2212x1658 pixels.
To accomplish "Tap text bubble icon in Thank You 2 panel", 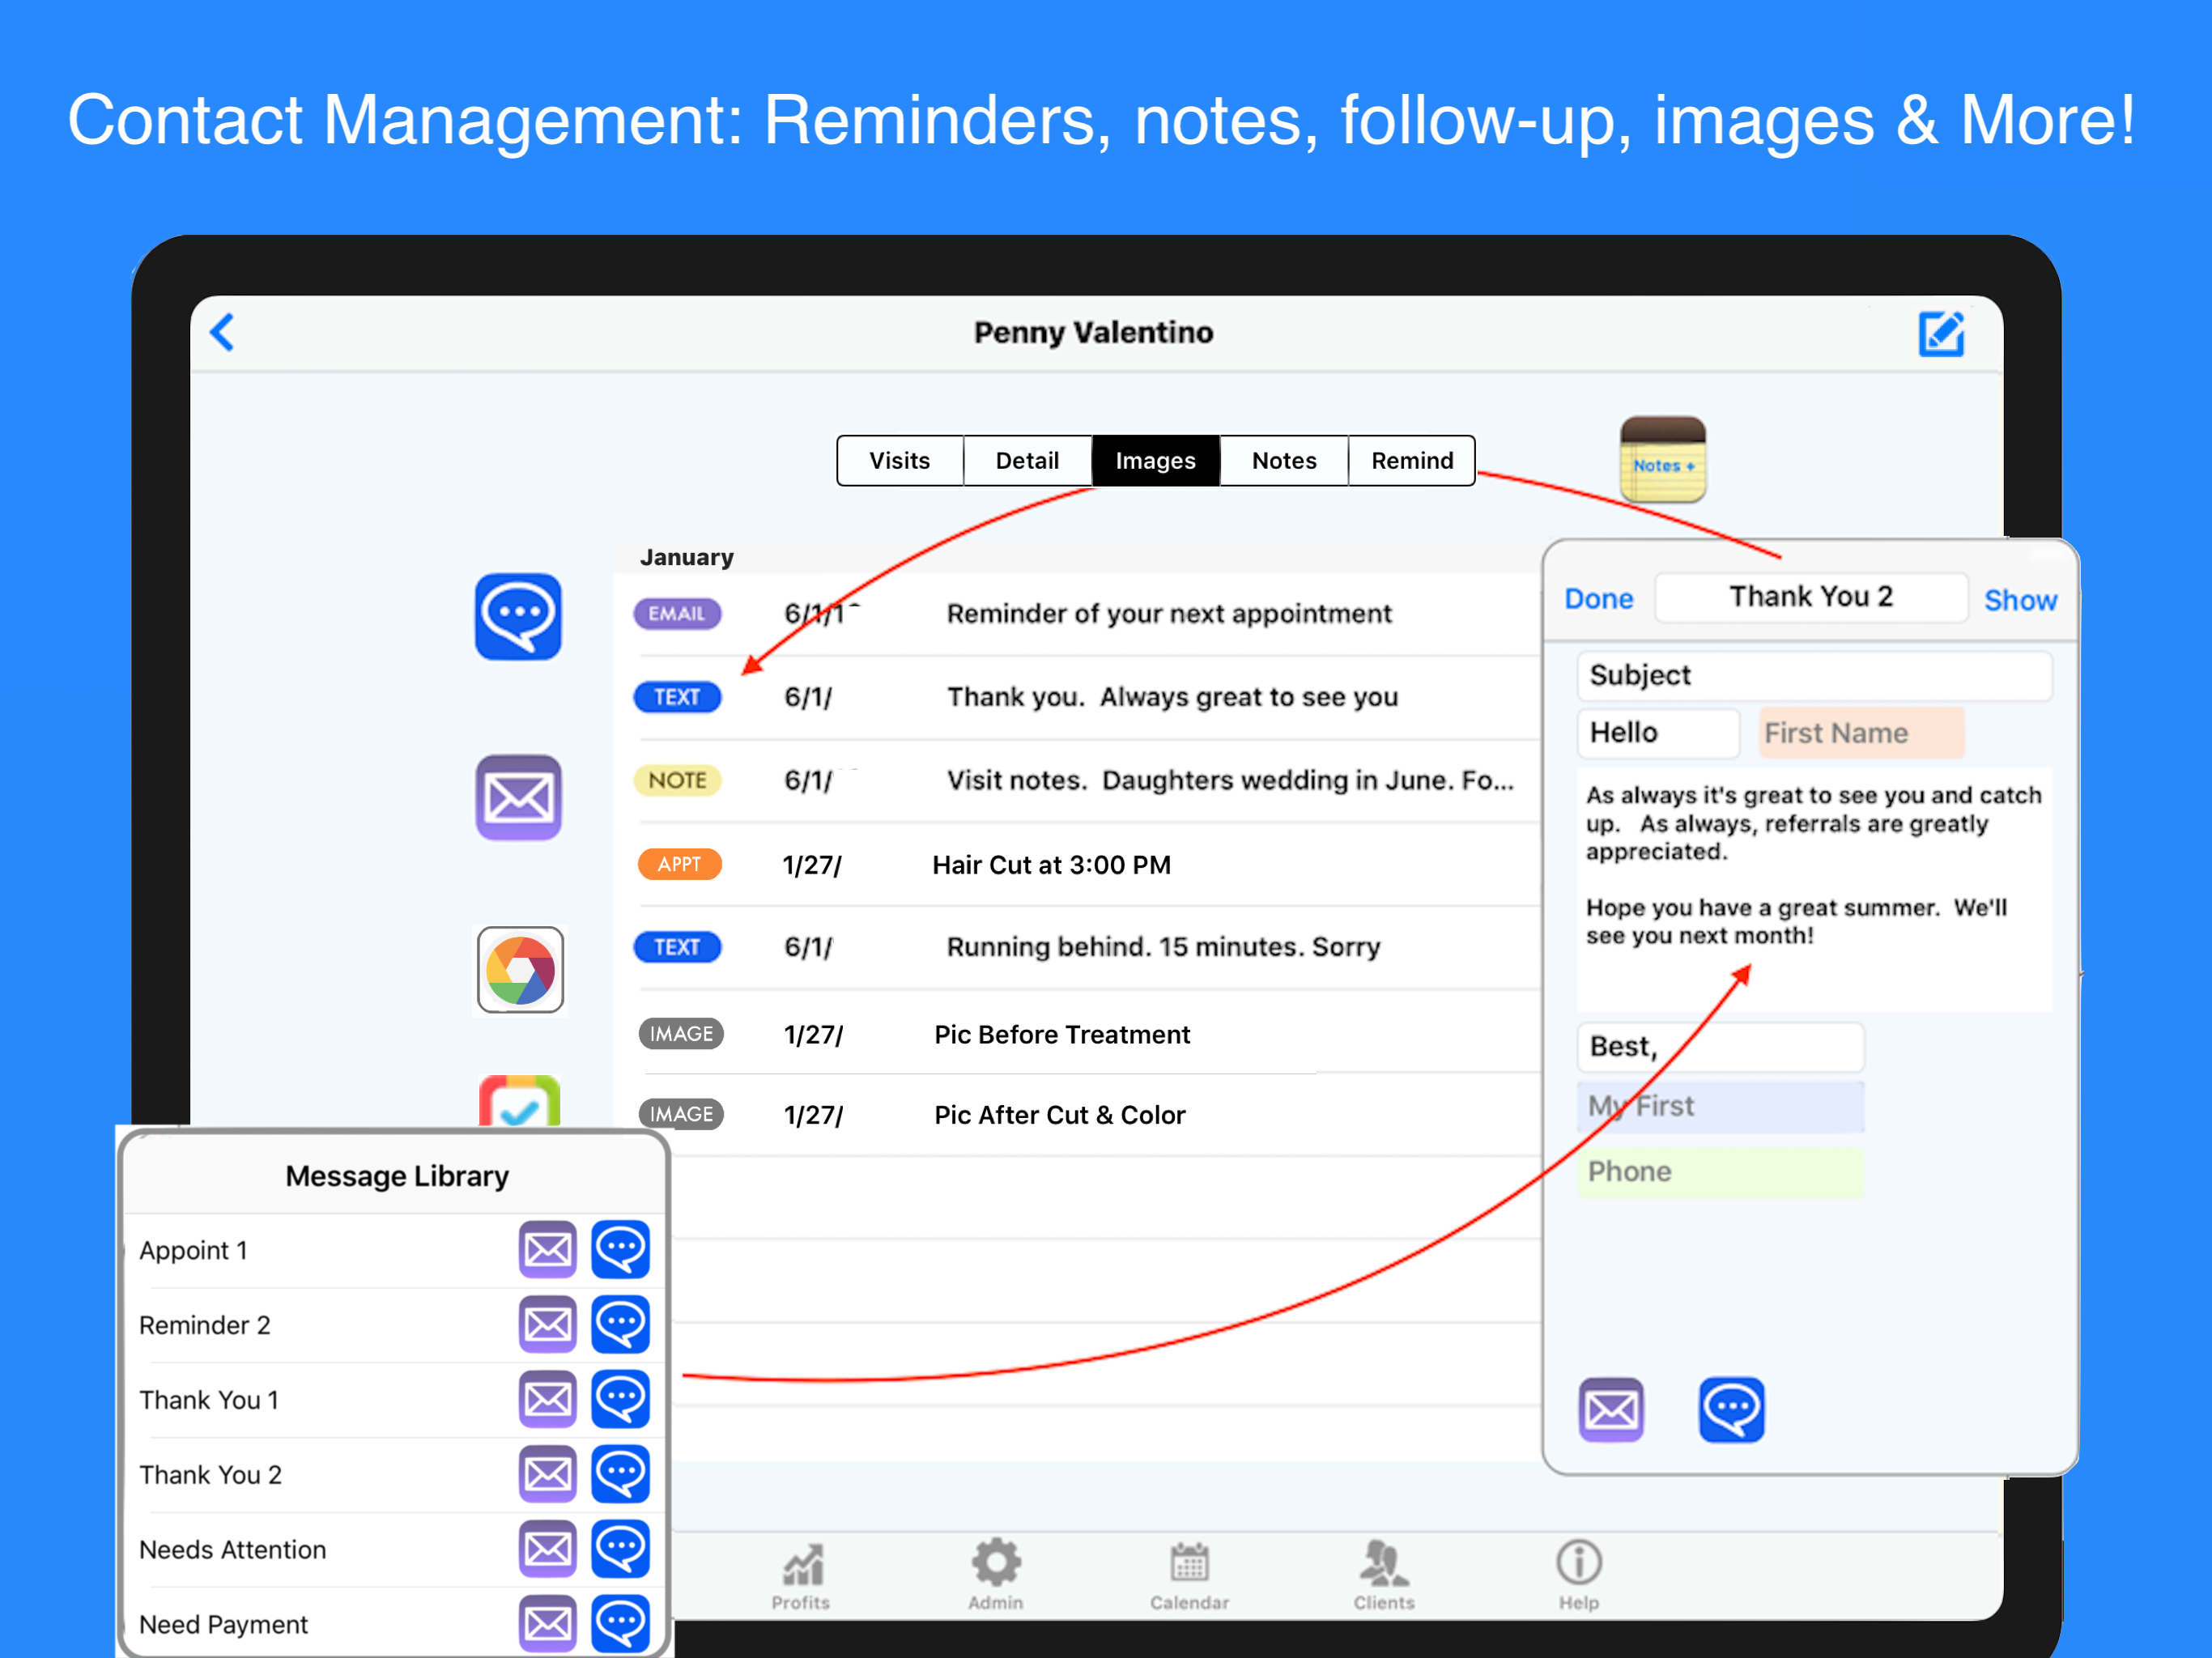I will click(1731, 1410).
